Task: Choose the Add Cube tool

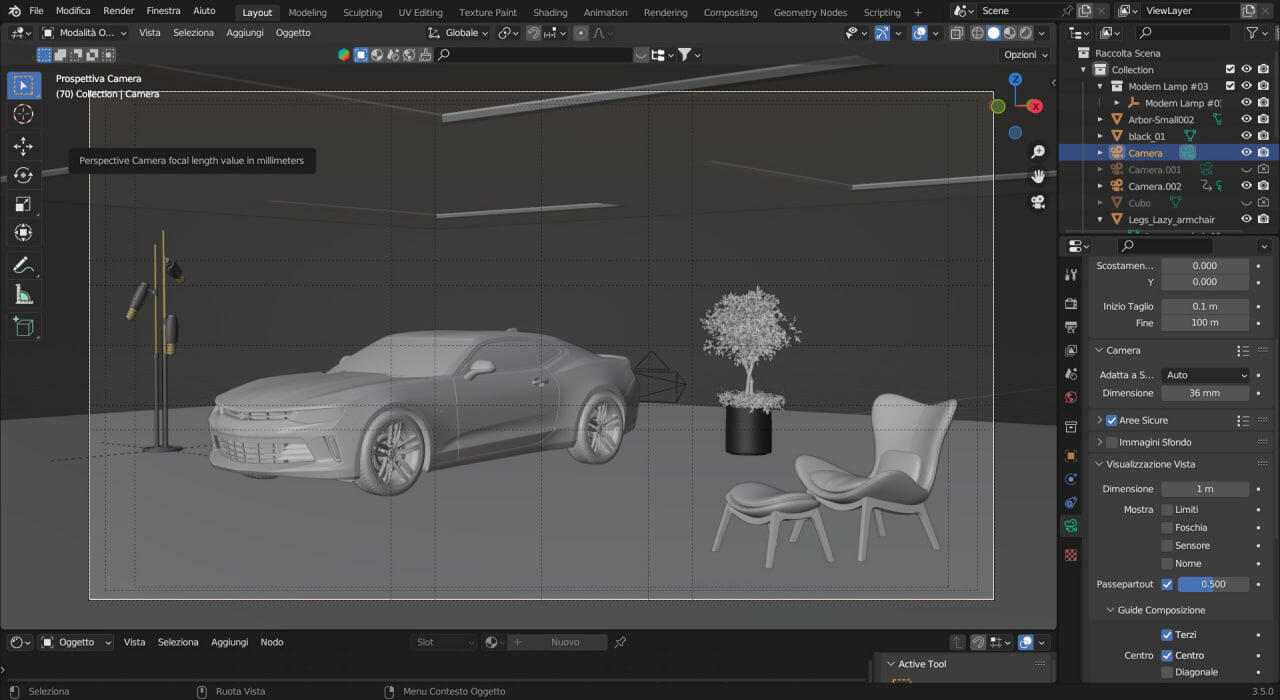Action: pyautogui.click(x=23, y=326)
